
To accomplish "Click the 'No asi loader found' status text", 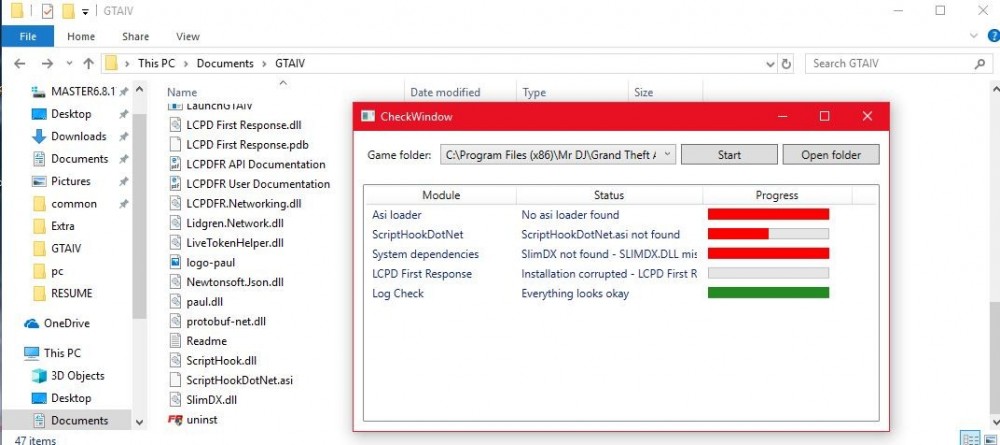I will click(x=570, y=215).
